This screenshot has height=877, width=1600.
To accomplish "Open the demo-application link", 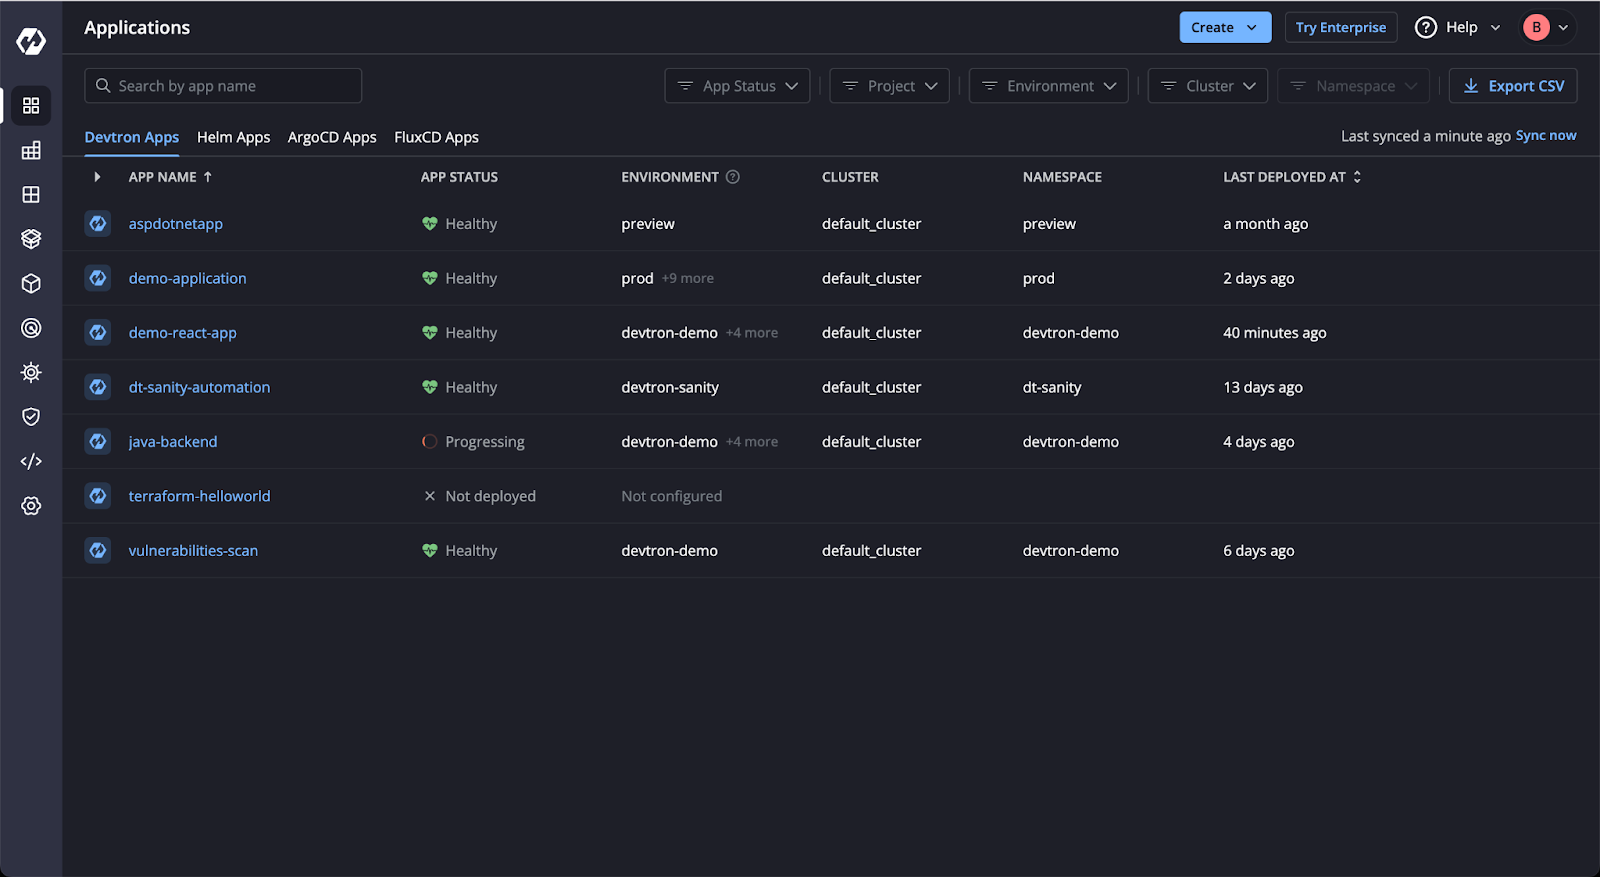I will [x=187, y=278].
